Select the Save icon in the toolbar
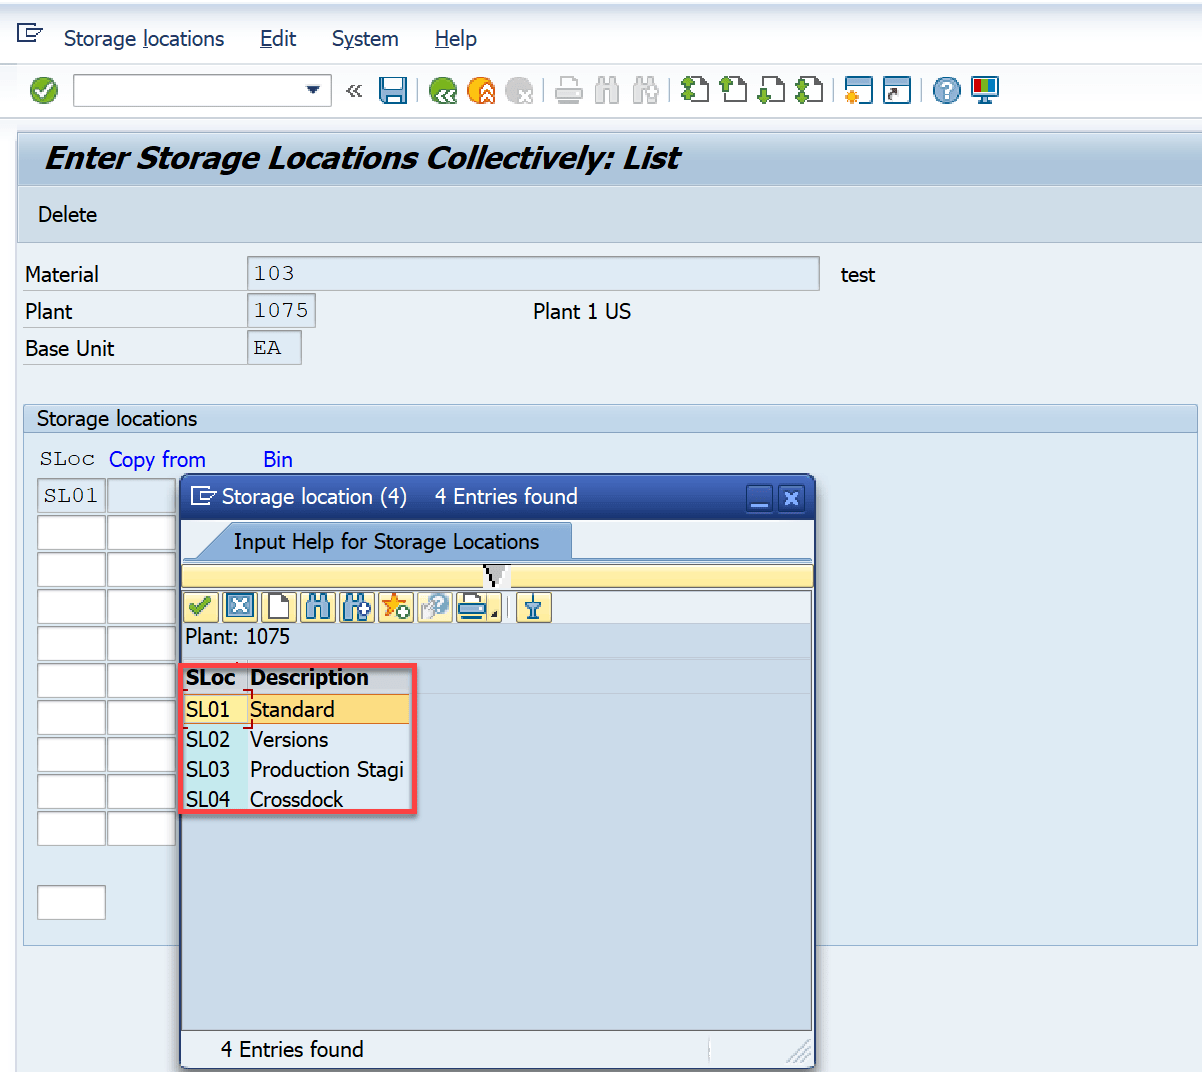The image size is (1202, 1072). pyautogui.click(x=393, y=90)
